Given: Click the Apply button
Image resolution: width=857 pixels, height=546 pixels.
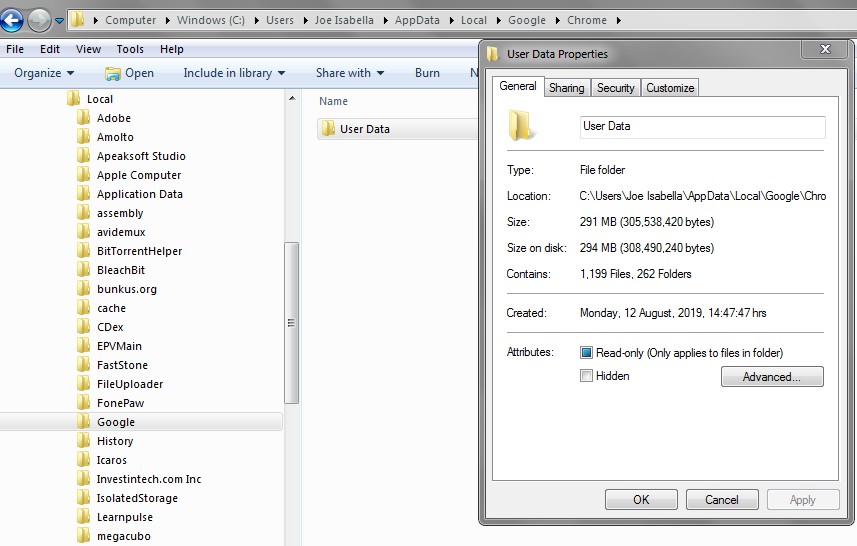Looking at the screenshot, I should [x=802, y=500].
